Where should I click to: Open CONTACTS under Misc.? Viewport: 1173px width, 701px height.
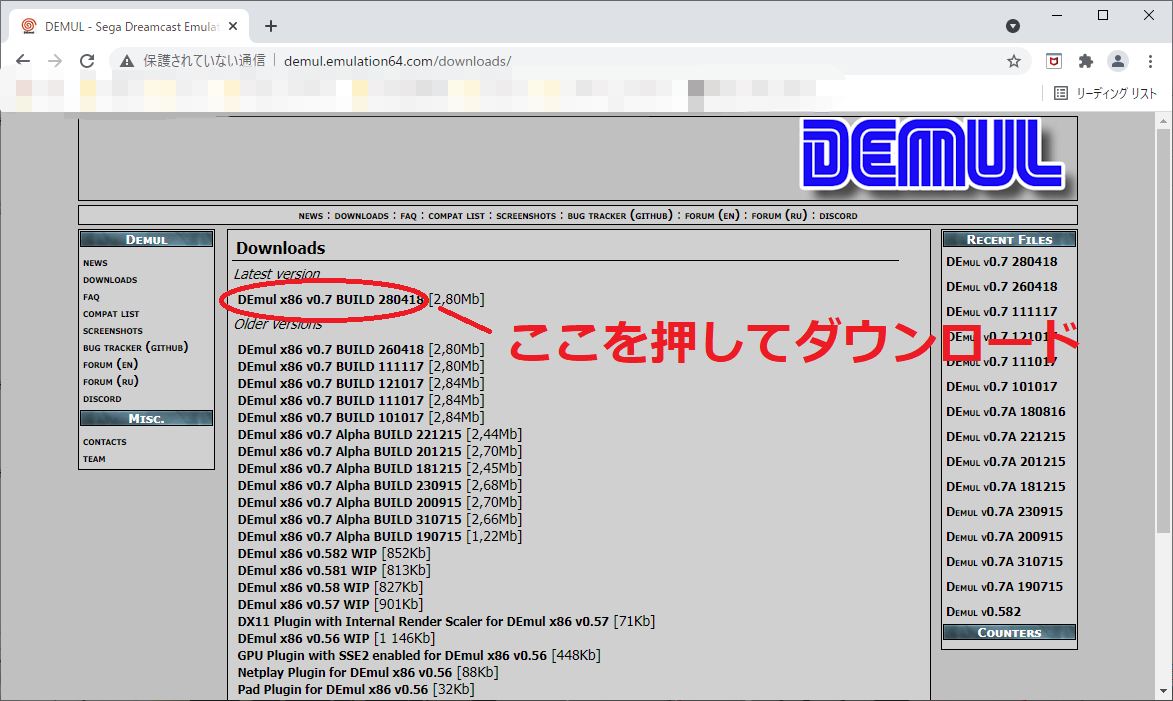pyautogui.click(x=105, y=442)
